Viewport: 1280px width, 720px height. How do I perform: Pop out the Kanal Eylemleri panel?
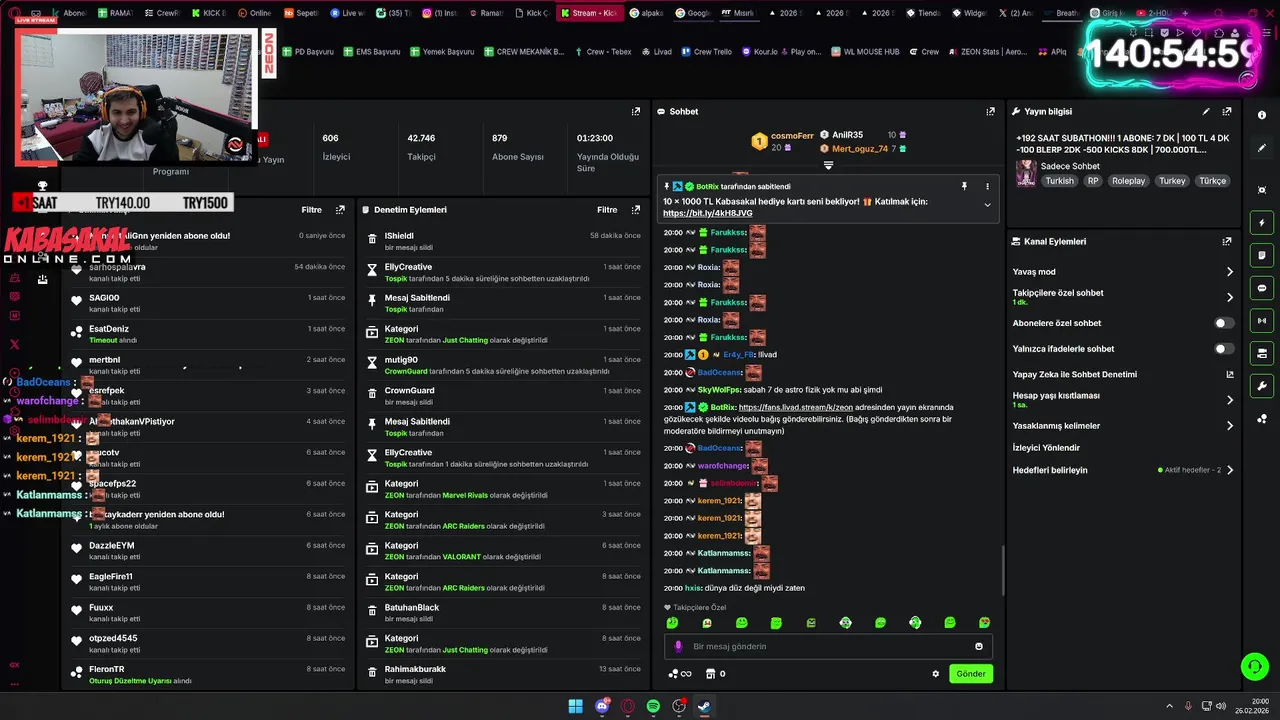1227,241
